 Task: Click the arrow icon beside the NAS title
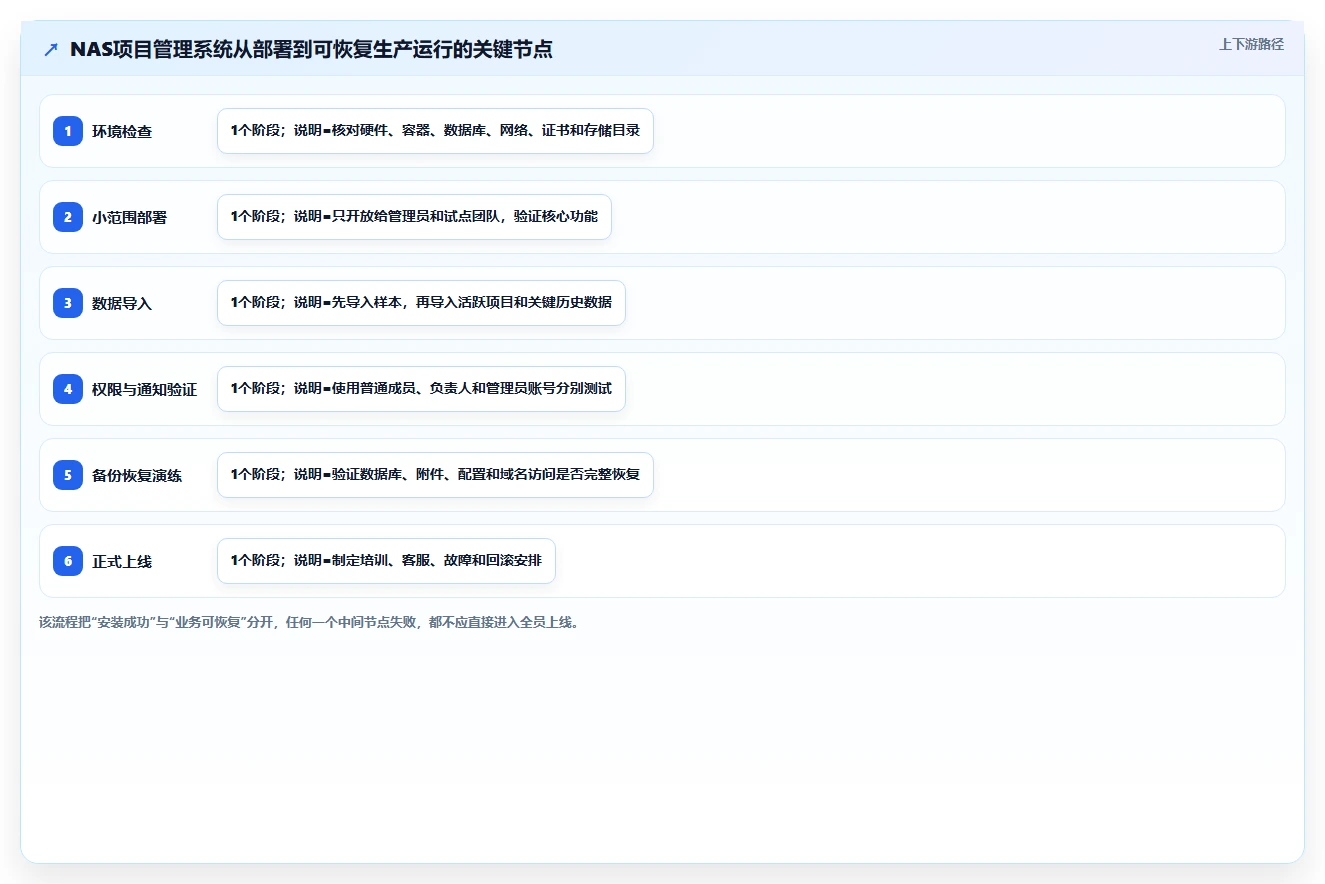(x=51, y=50)
